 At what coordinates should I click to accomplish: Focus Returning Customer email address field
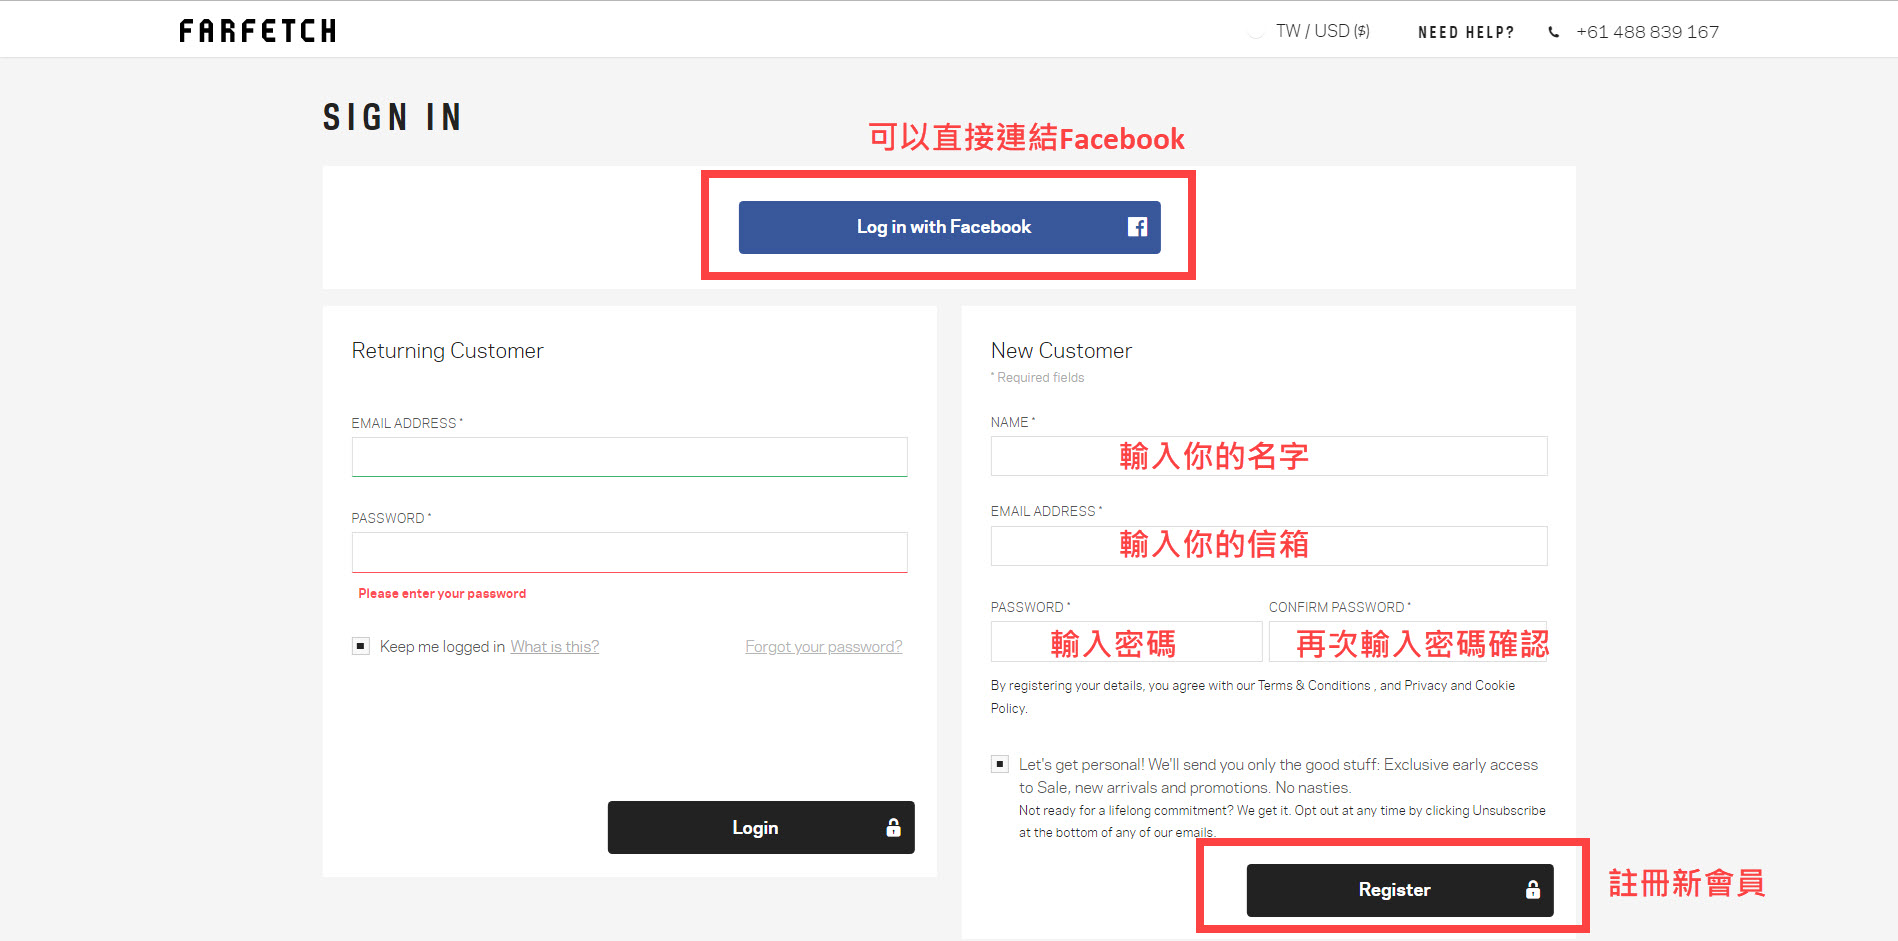tap(629, 457)
